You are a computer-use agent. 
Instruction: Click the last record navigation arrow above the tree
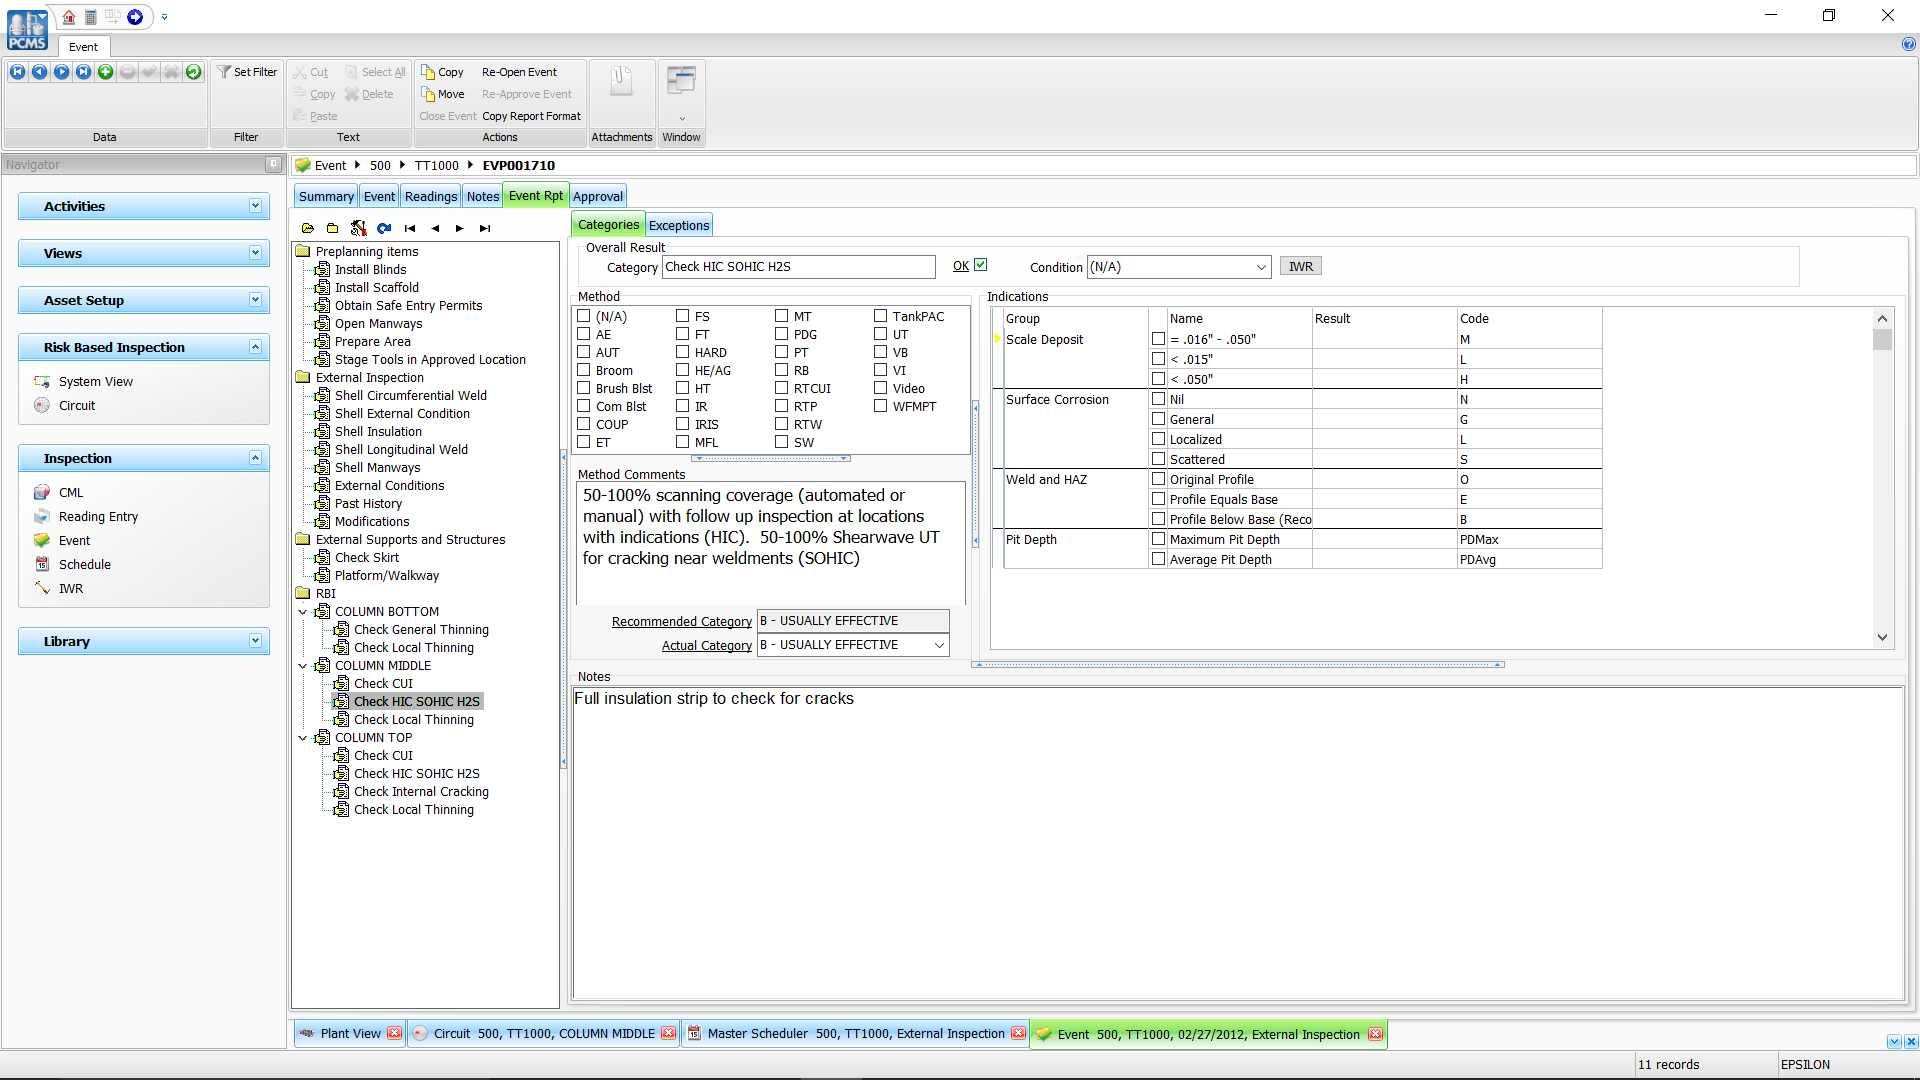tap(485, 228)
